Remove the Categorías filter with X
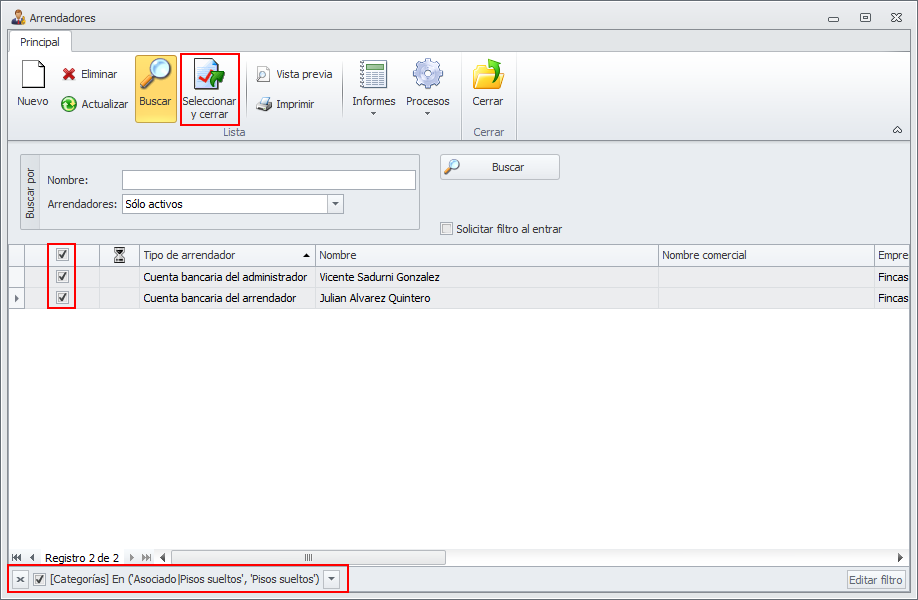The width and height of the screenshot is (918, 600). tap(20, 580)
